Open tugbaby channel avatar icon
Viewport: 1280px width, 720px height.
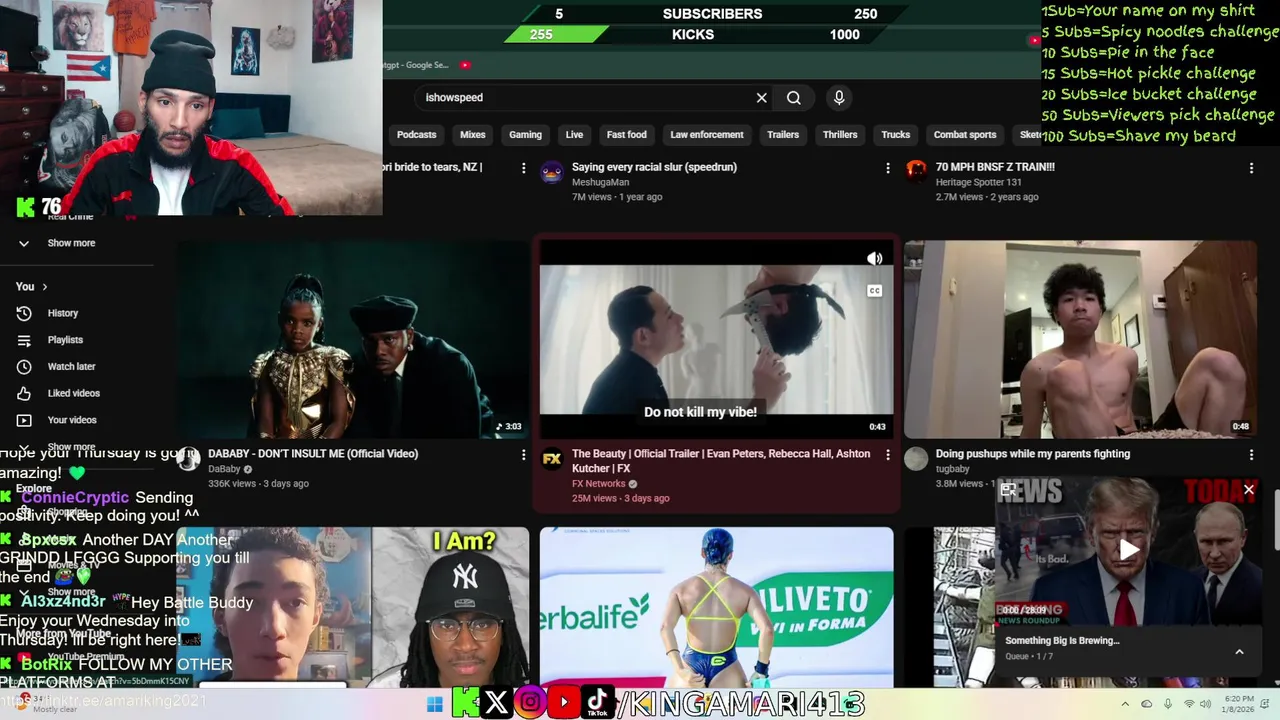[x=916, y=459]
